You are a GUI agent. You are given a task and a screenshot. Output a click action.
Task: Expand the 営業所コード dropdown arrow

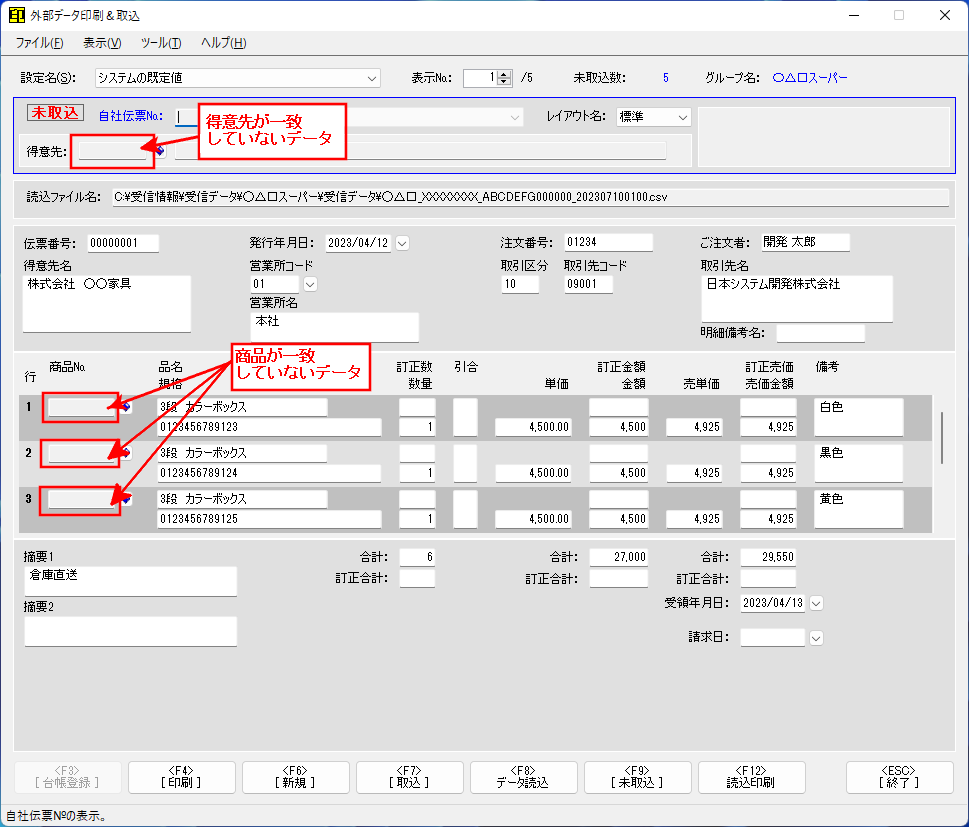(x=310, y=284)
